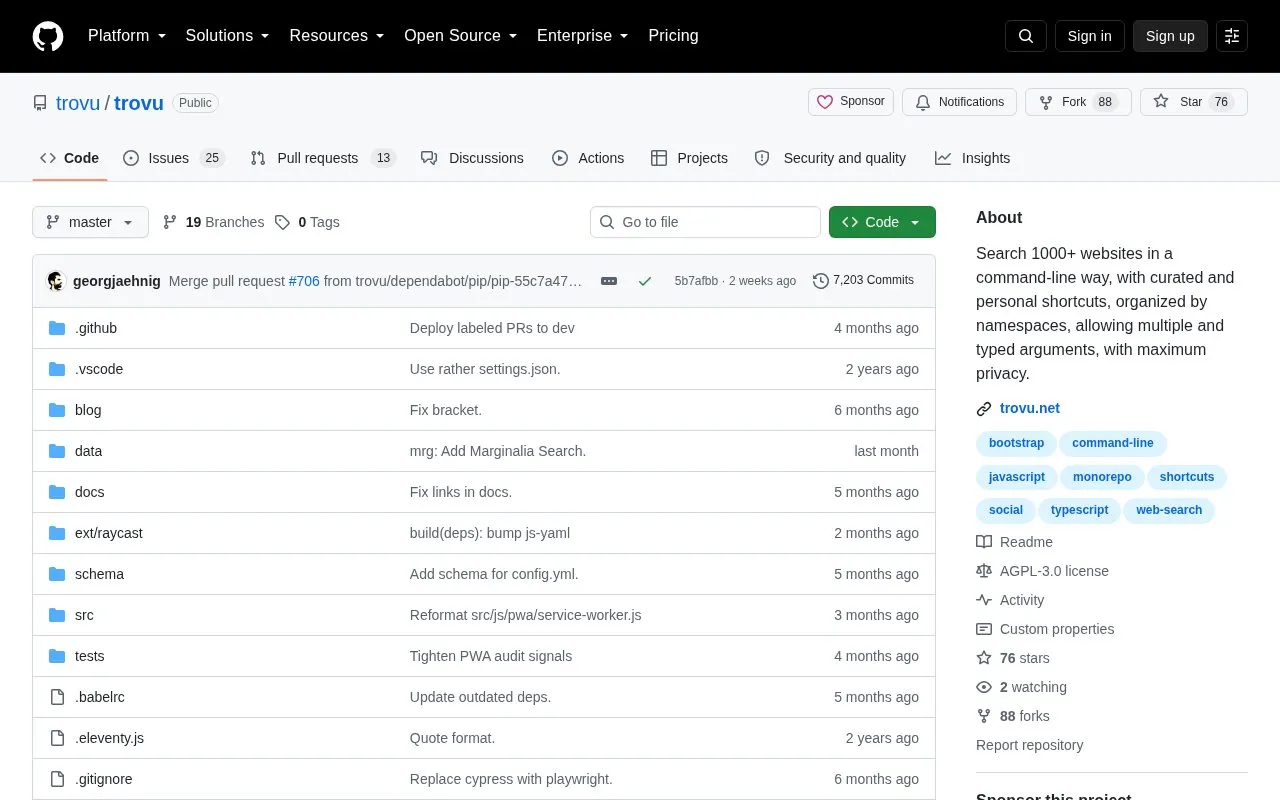
Task: View the green check status icon
Action: tap(645, 281)
